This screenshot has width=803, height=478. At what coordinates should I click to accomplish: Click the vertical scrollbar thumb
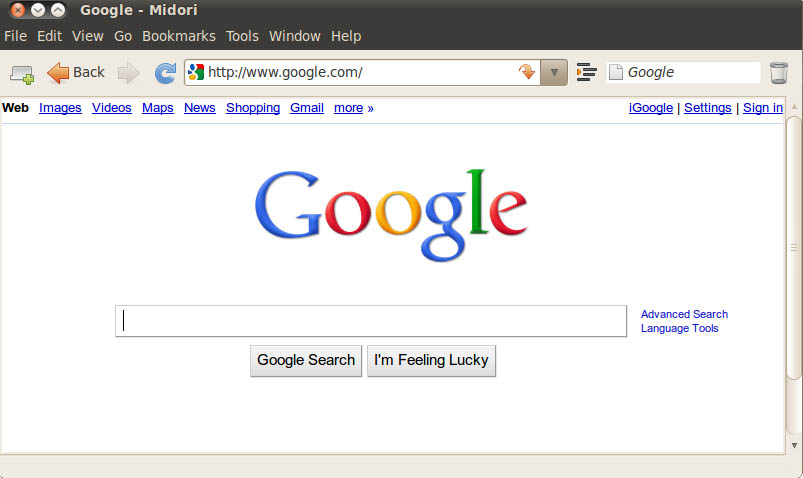pyautogui.click(x=794, y=248)
